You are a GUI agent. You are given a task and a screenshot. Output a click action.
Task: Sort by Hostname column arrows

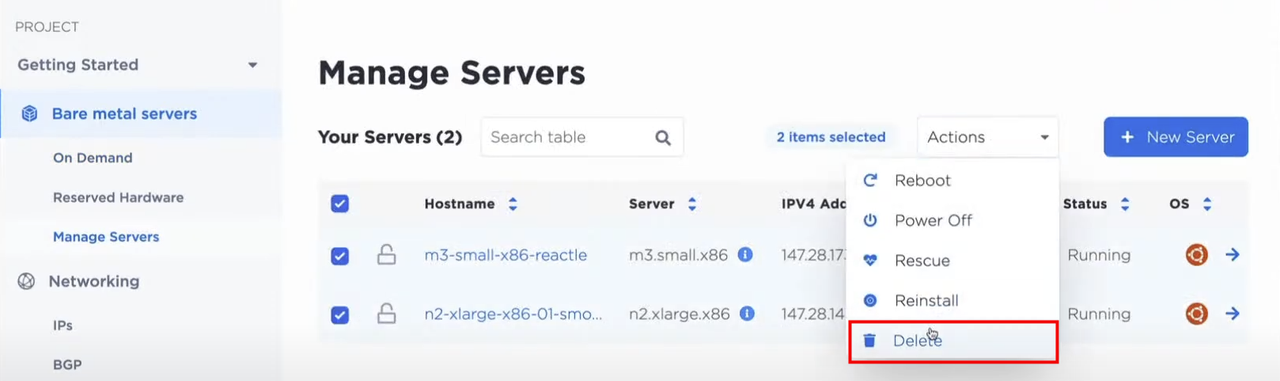(513, 204)
